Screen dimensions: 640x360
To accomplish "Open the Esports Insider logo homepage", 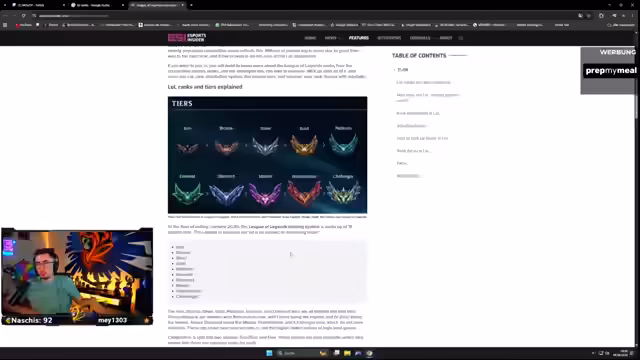I will coord(187,38).
